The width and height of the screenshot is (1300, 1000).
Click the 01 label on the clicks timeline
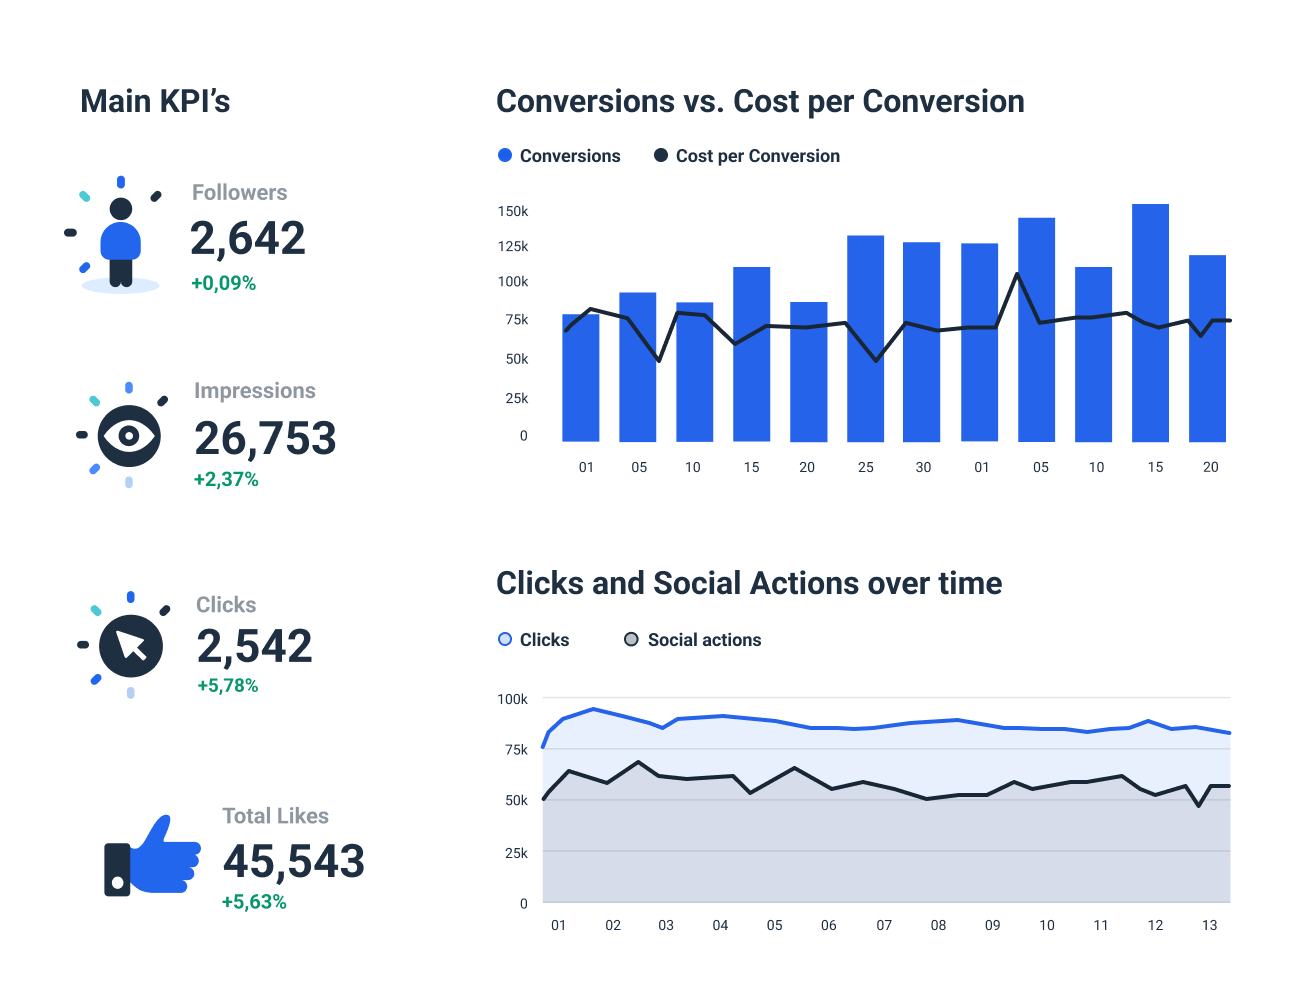coord(560,925)
